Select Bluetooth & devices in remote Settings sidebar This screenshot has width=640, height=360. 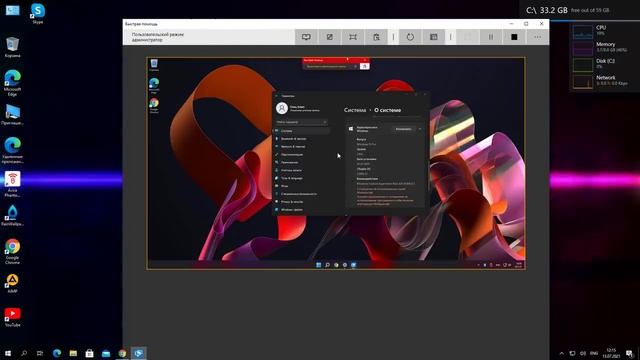point(301,139)
